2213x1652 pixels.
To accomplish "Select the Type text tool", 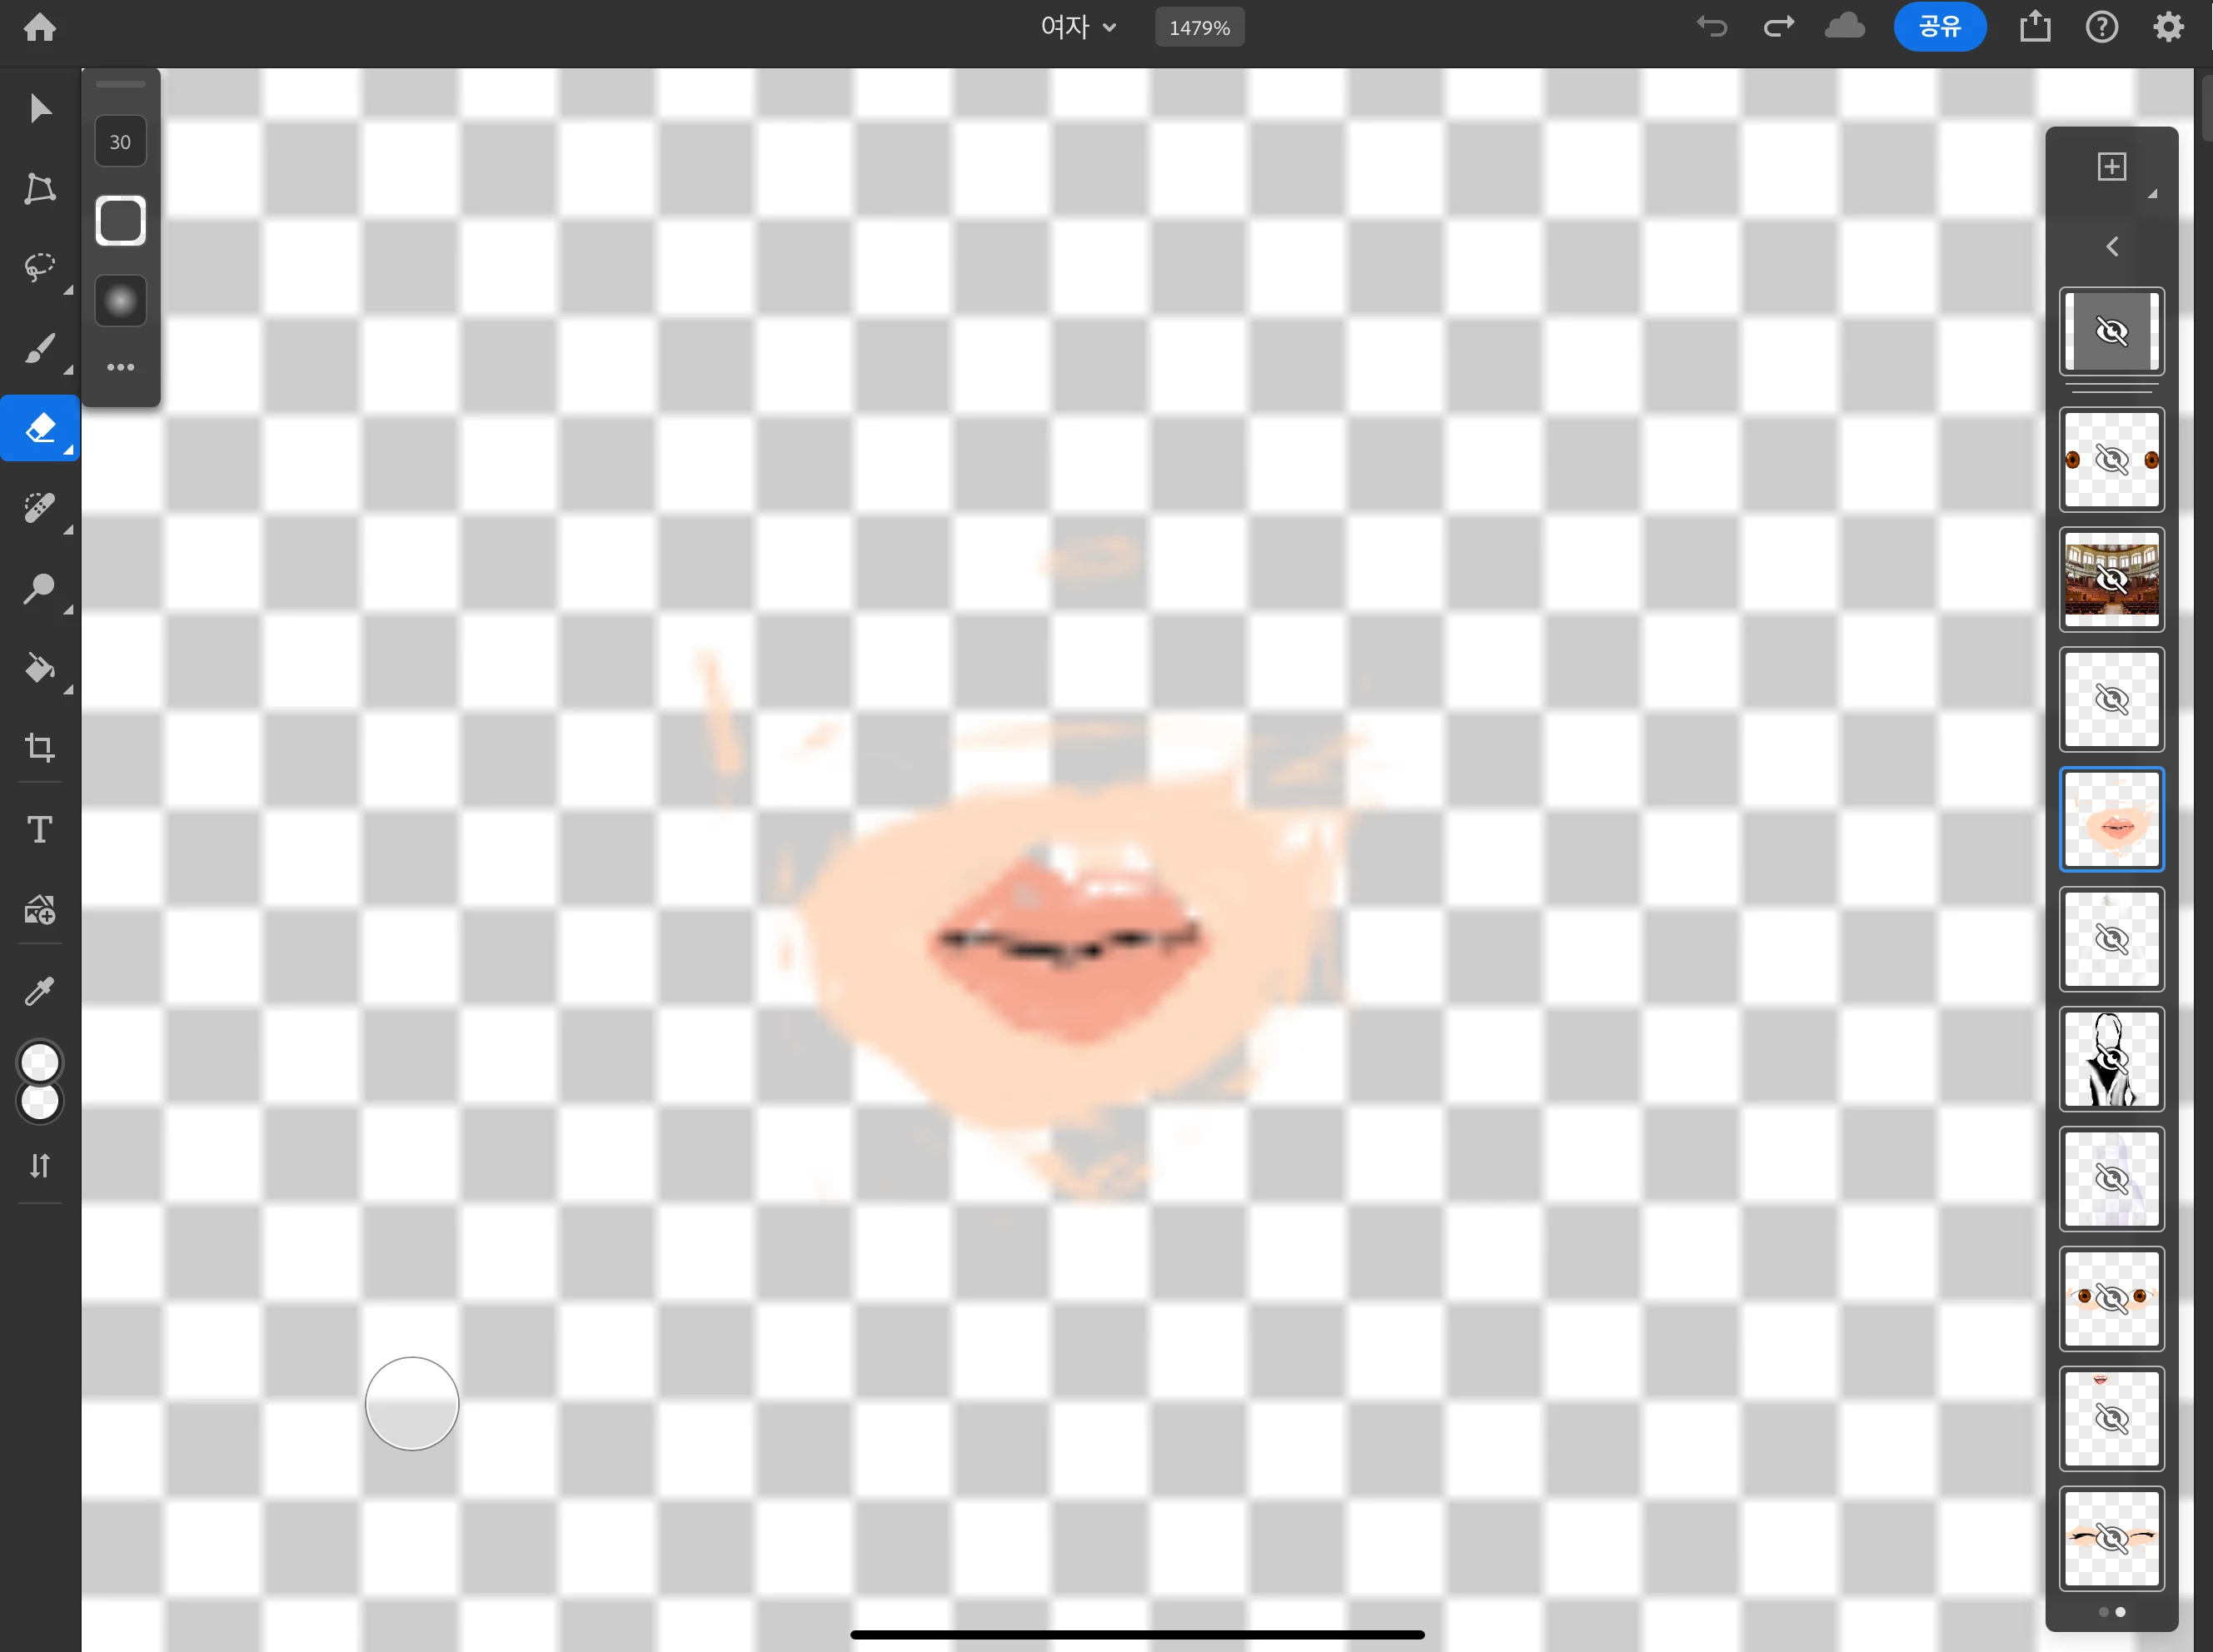I will pos(40,829).
